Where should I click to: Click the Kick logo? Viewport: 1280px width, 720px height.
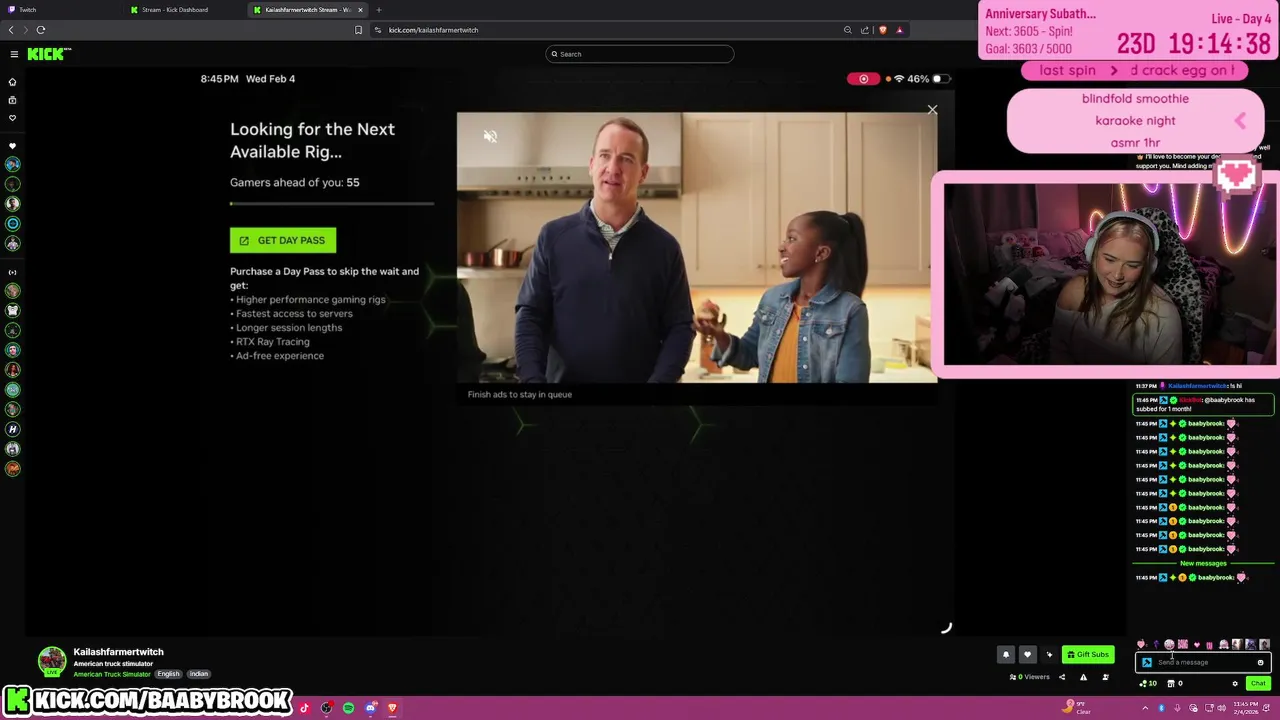tap(47, 54)
